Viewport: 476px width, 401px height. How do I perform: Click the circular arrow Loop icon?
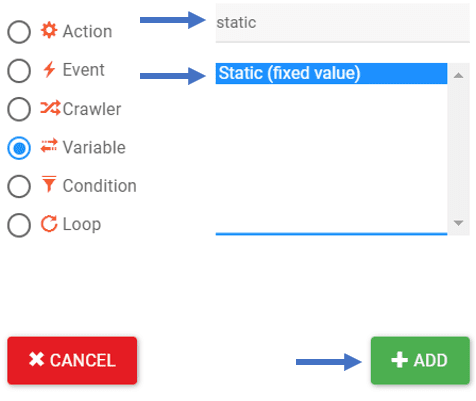(x=49, y=223)
